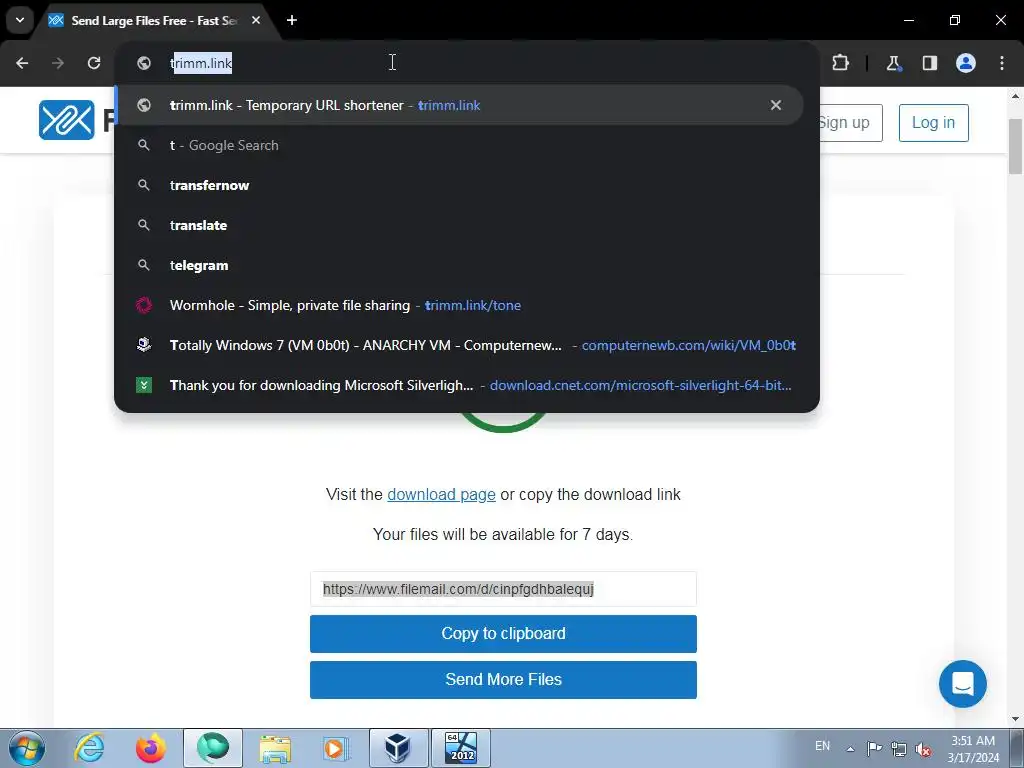Open the taskbar clock and date

coord(973,749)
